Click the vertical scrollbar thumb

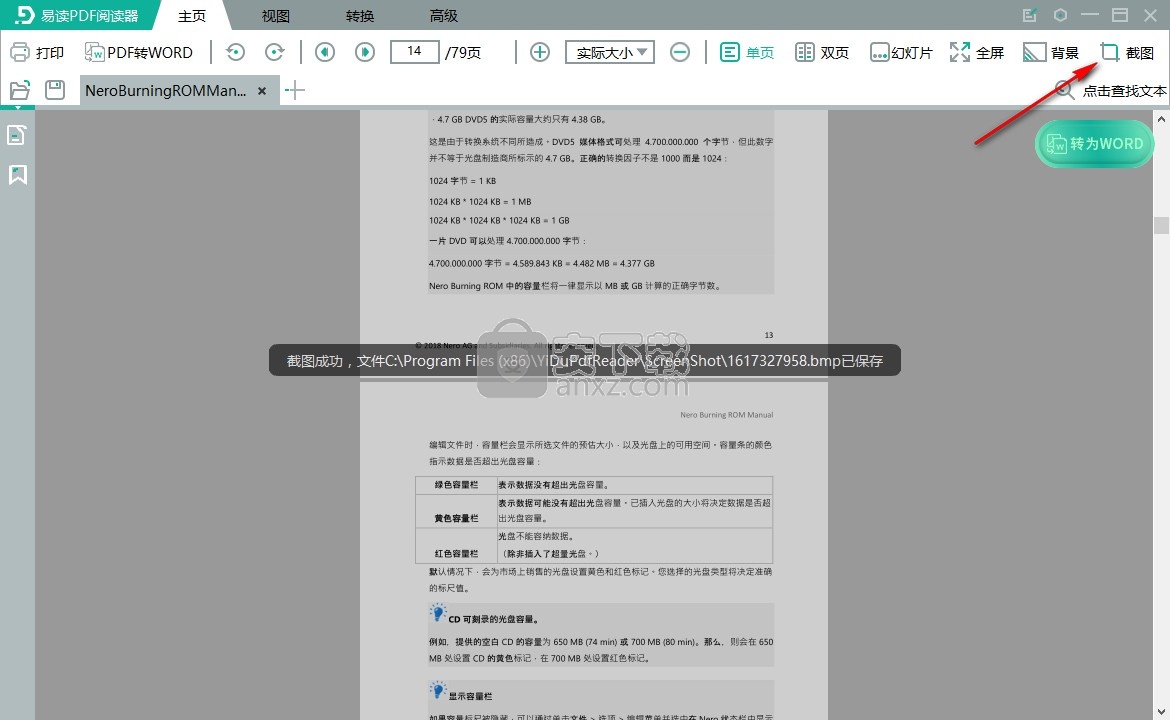point(1161,225)
